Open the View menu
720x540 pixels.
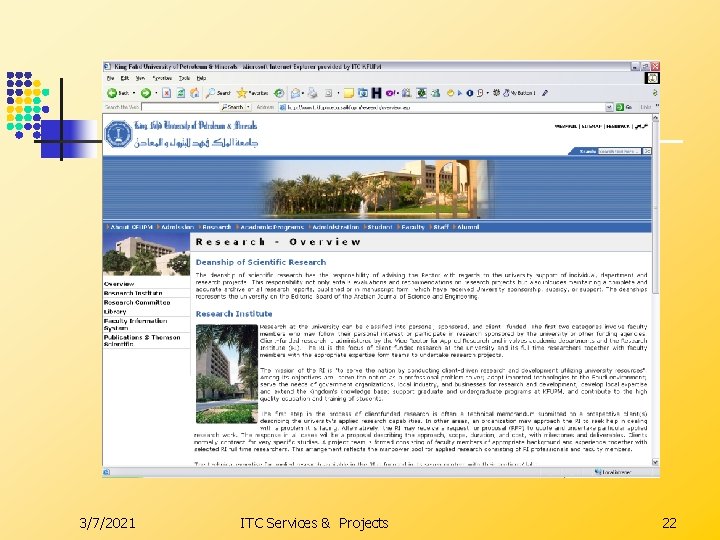pos(140,79)
